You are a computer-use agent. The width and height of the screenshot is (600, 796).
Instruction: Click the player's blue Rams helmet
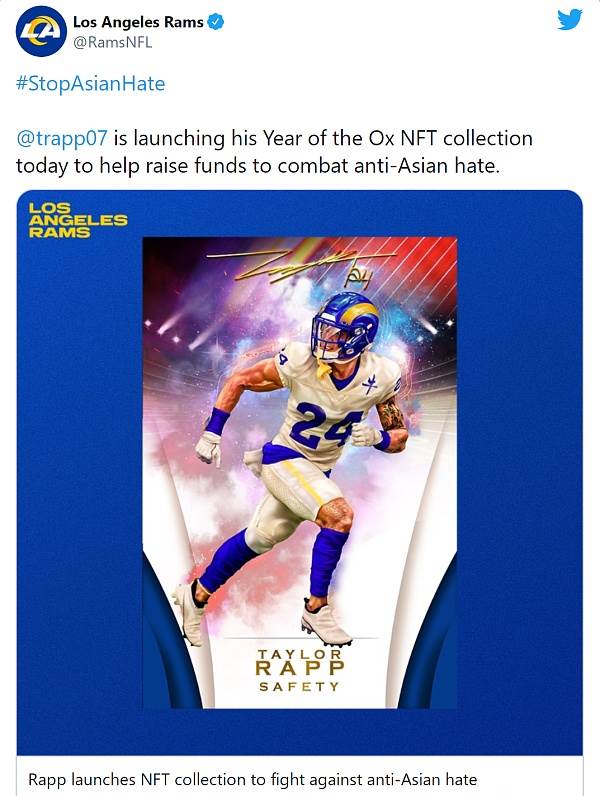346,324
